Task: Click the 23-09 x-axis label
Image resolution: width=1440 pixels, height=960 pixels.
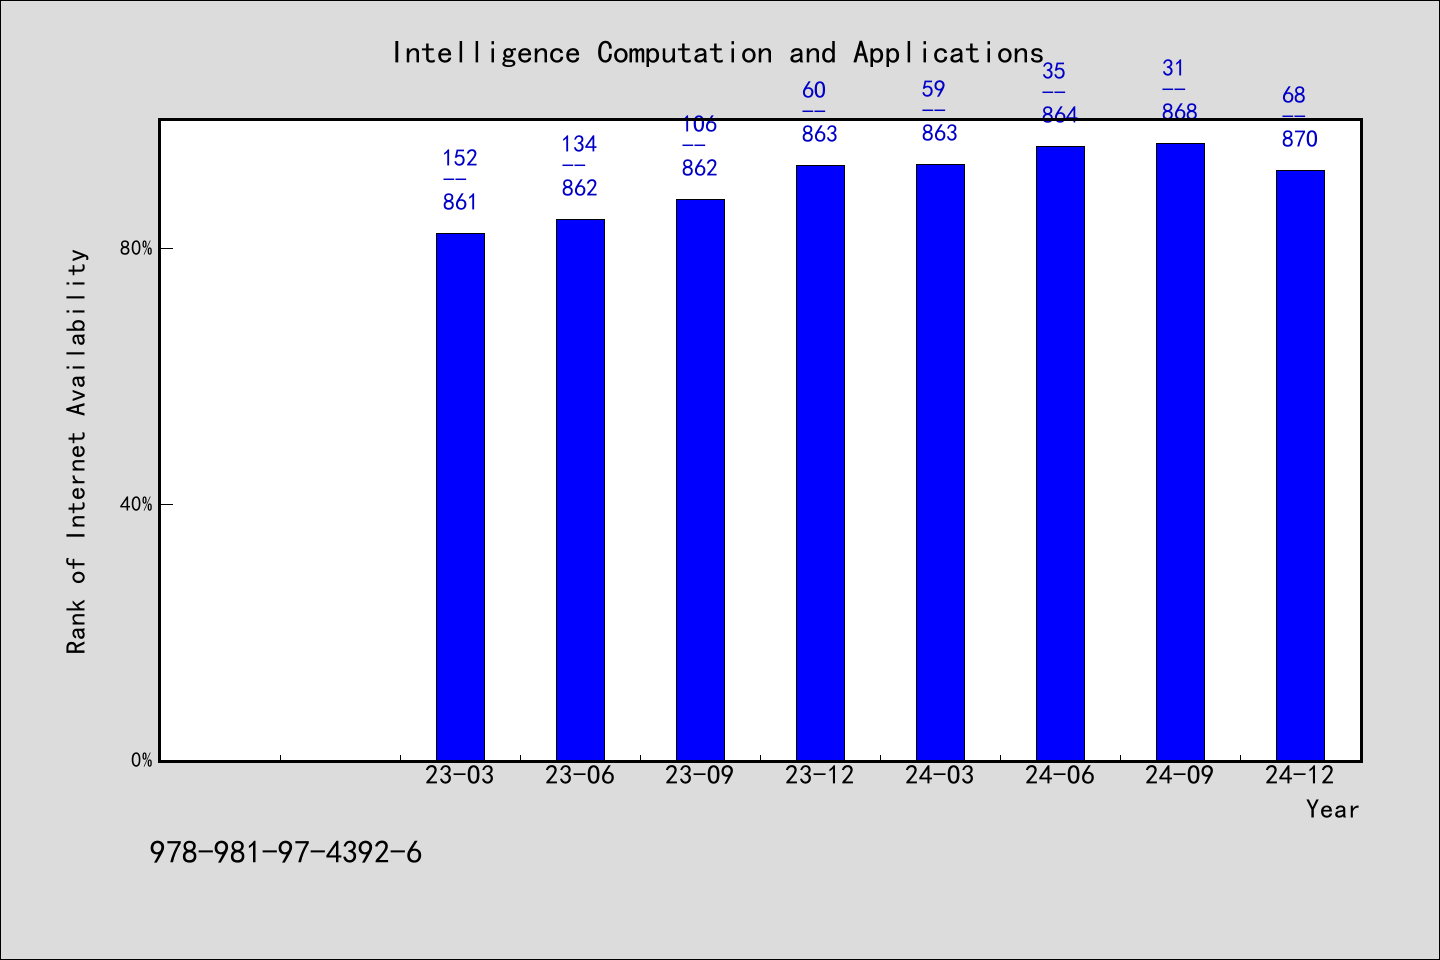Action: (x=700, y=776)
